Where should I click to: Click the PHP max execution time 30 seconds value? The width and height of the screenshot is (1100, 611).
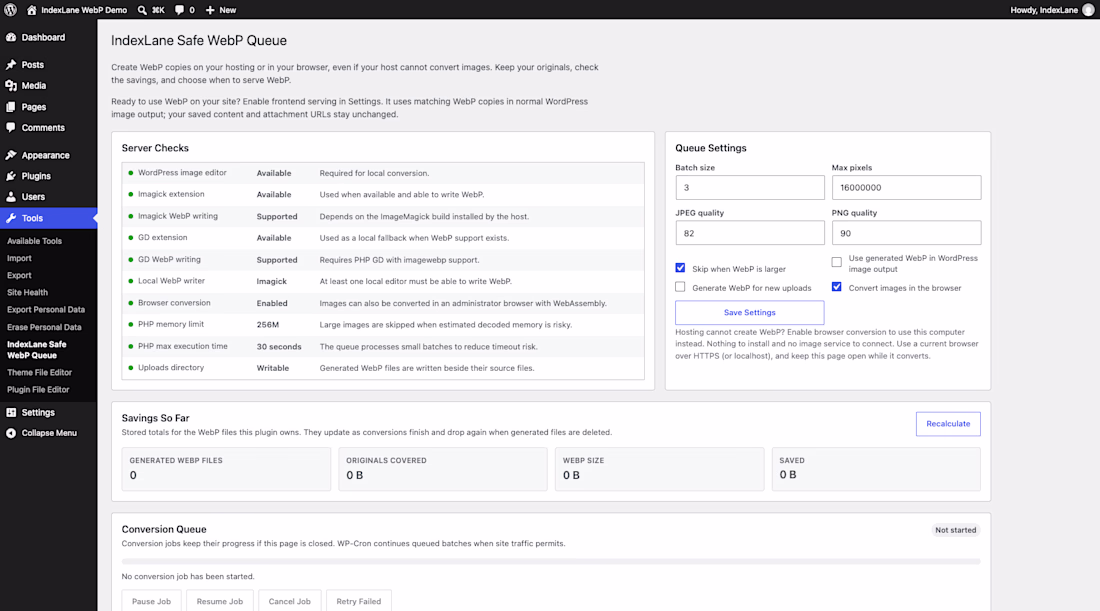click(279, 347)
